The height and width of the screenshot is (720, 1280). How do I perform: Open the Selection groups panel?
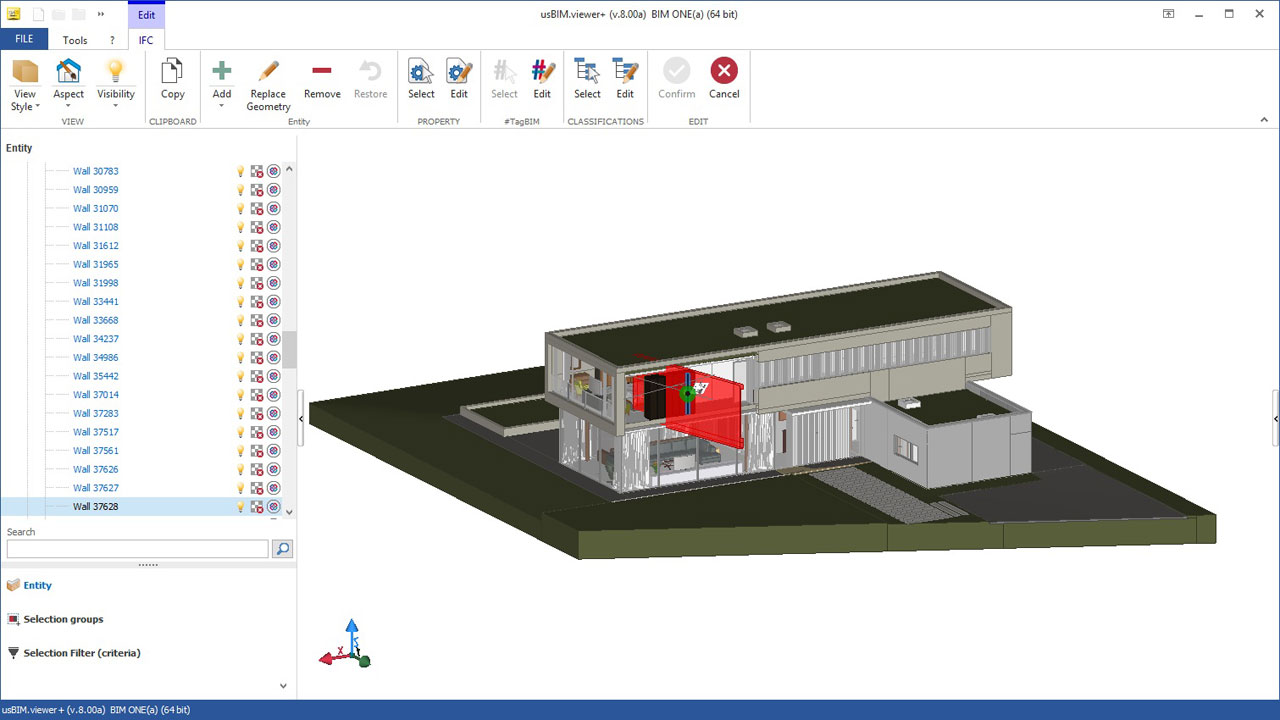[x=63, y=619]
